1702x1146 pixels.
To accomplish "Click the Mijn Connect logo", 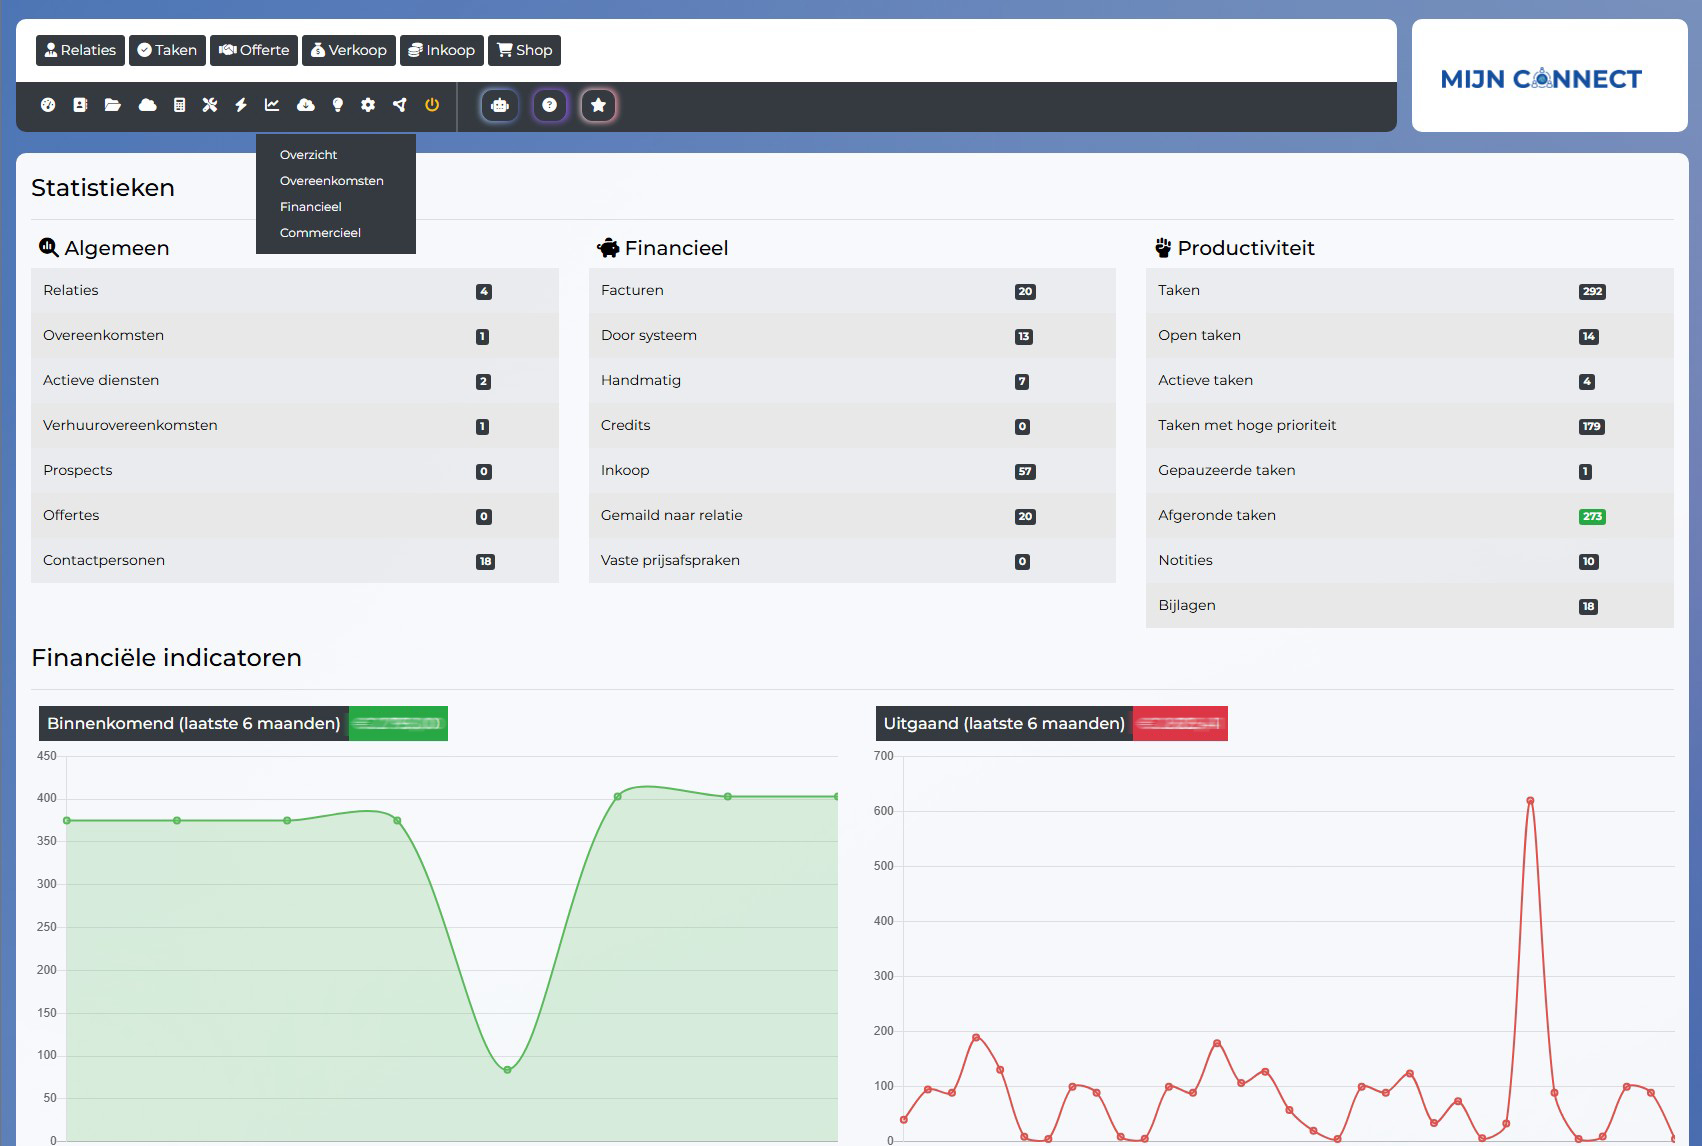I will 1541,79.
